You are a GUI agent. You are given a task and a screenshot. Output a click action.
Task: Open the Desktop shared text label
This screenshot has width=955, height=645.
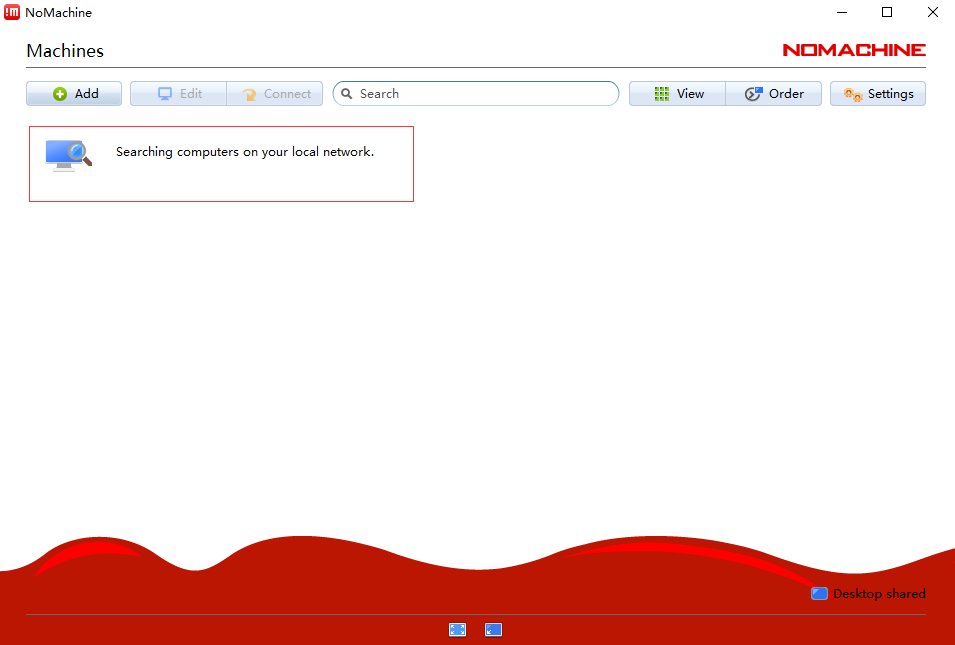879,594
